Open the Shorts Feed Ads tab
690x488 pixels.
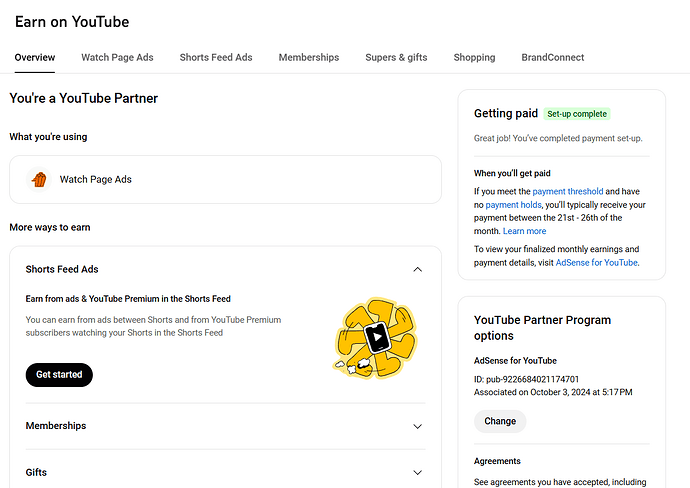[216, 58]
